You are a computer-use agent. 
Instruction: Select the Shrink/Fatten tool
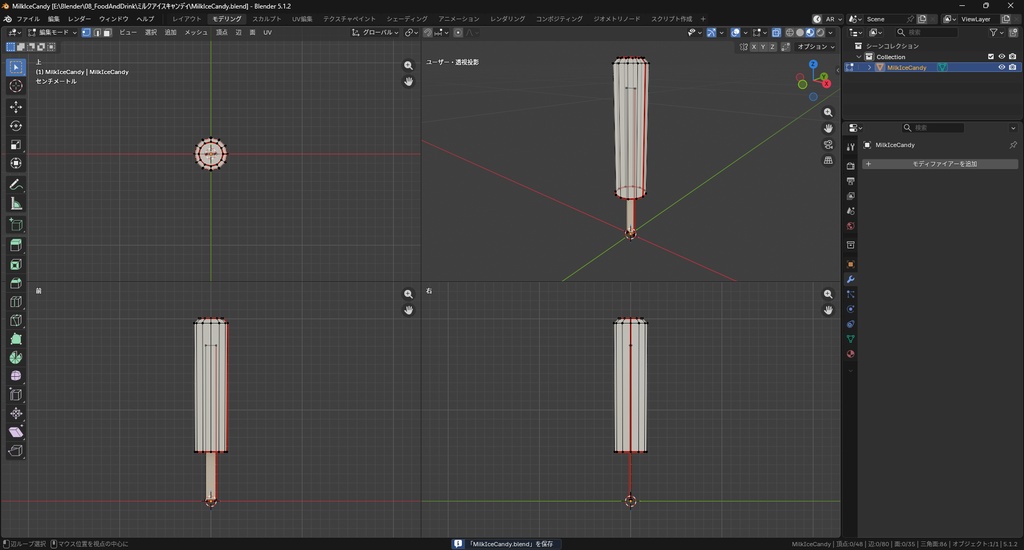(16, 413)
